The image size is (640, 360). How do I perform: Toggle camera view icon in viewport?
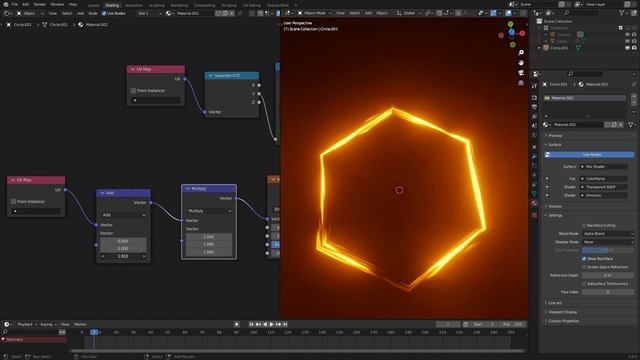tap(521, 73)
